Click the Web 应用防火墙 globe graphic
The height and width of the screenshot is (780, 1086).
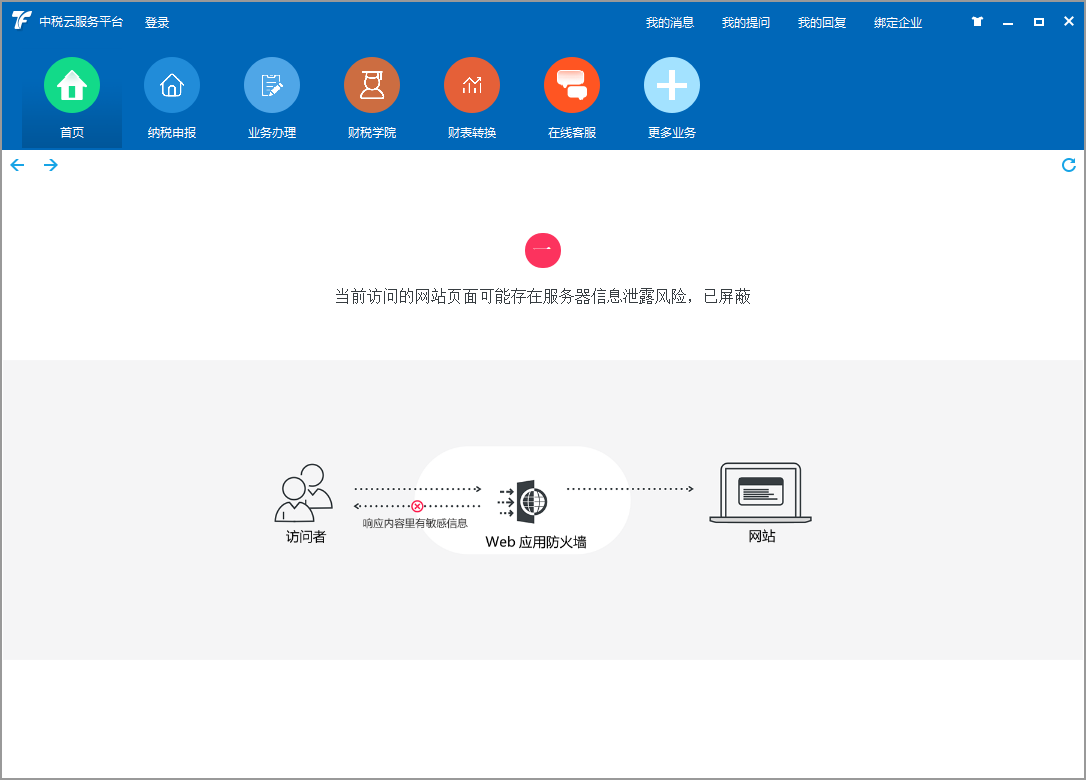click(x=531, y=501)
